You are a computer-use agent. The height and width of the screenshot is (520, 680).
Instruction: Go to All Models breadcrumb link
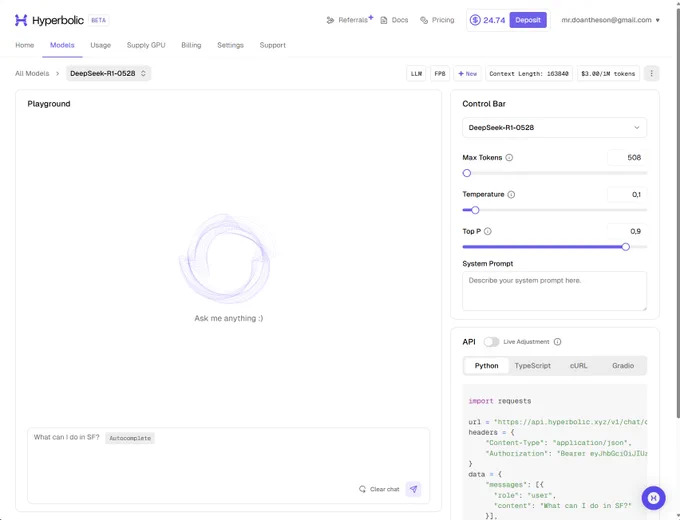click(32, 74)
